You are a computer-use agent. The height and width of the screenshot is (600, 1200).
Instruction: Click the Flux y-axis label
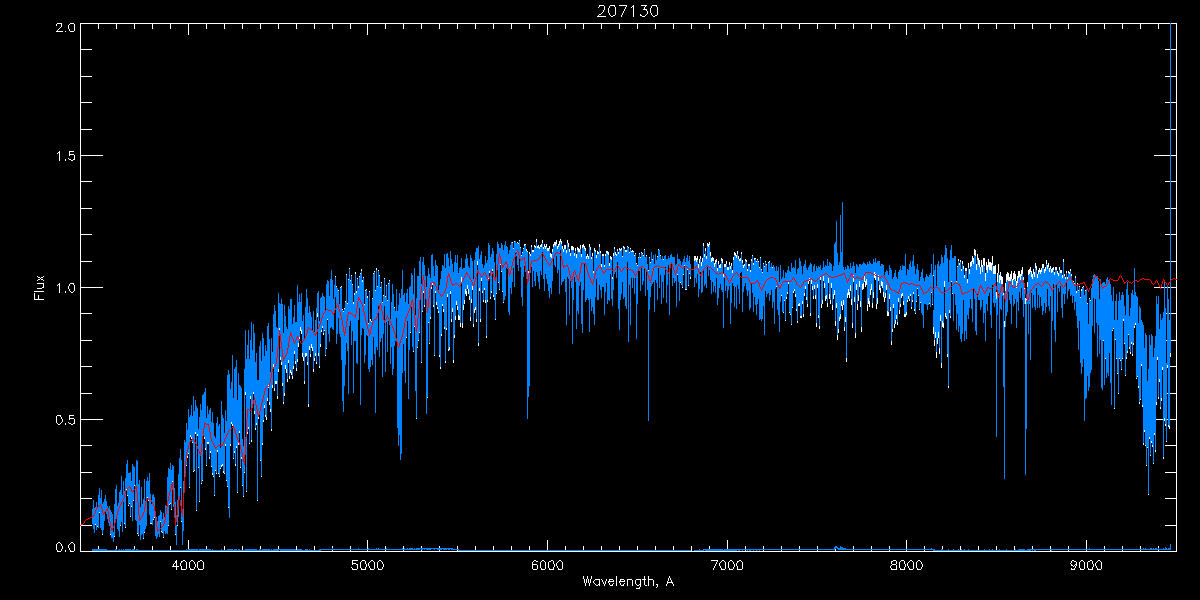point(40,287)
